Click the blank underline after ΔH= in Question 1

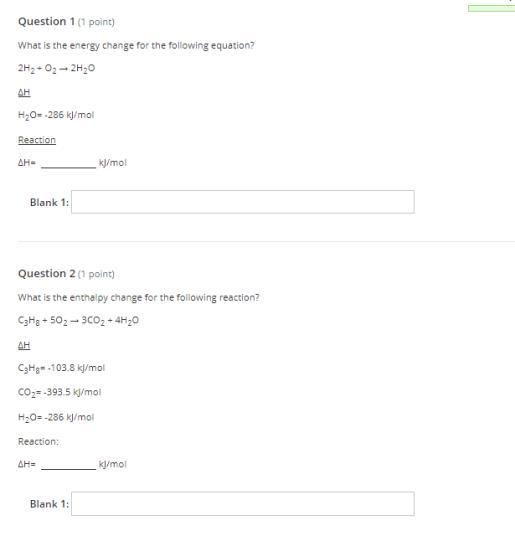tap(68, 167)
